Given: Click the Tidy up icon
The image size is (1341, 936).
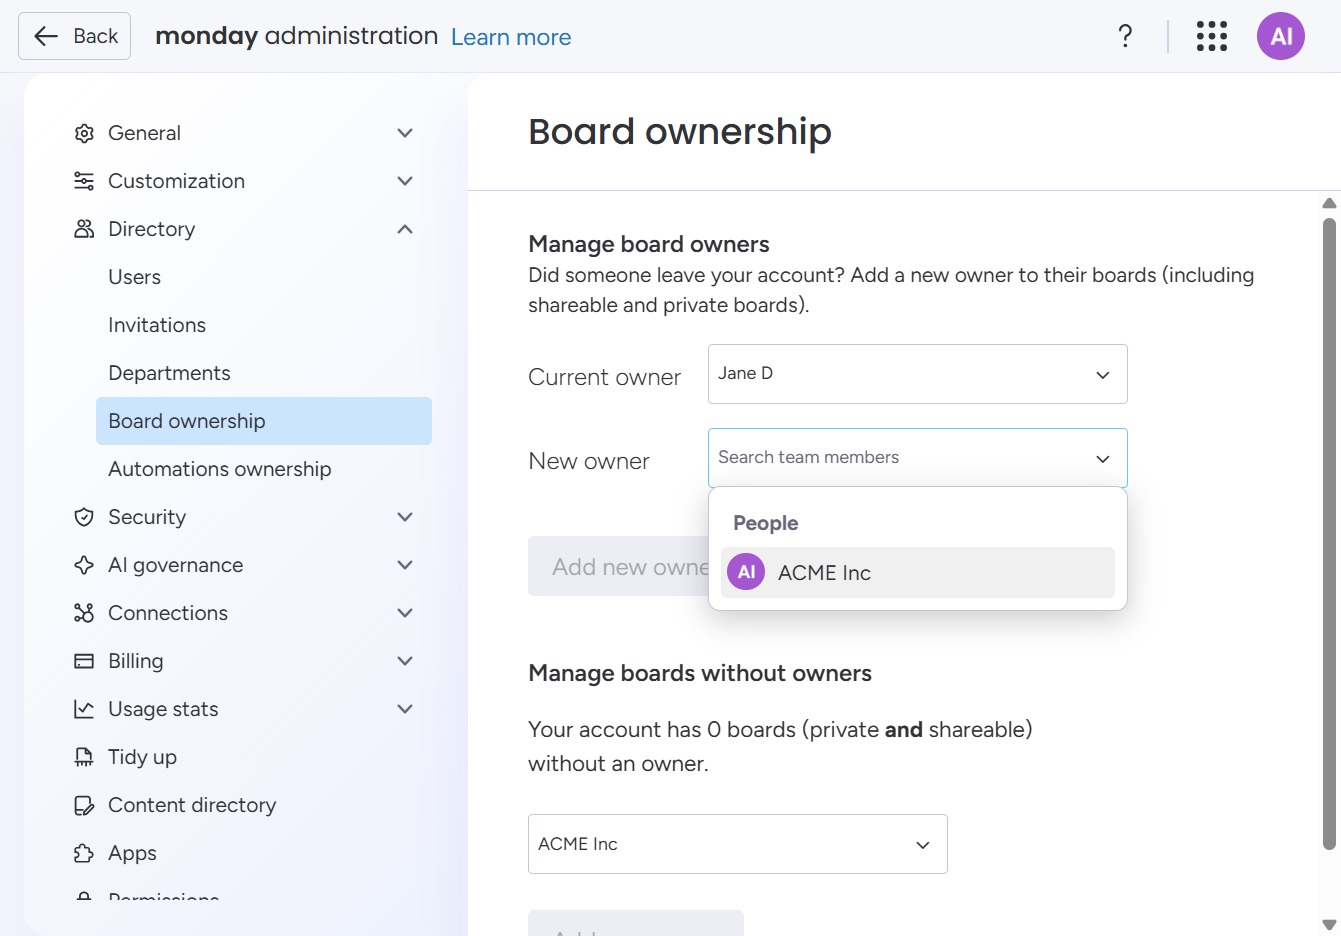Looking at the screenshot, I should click(84, 757).
